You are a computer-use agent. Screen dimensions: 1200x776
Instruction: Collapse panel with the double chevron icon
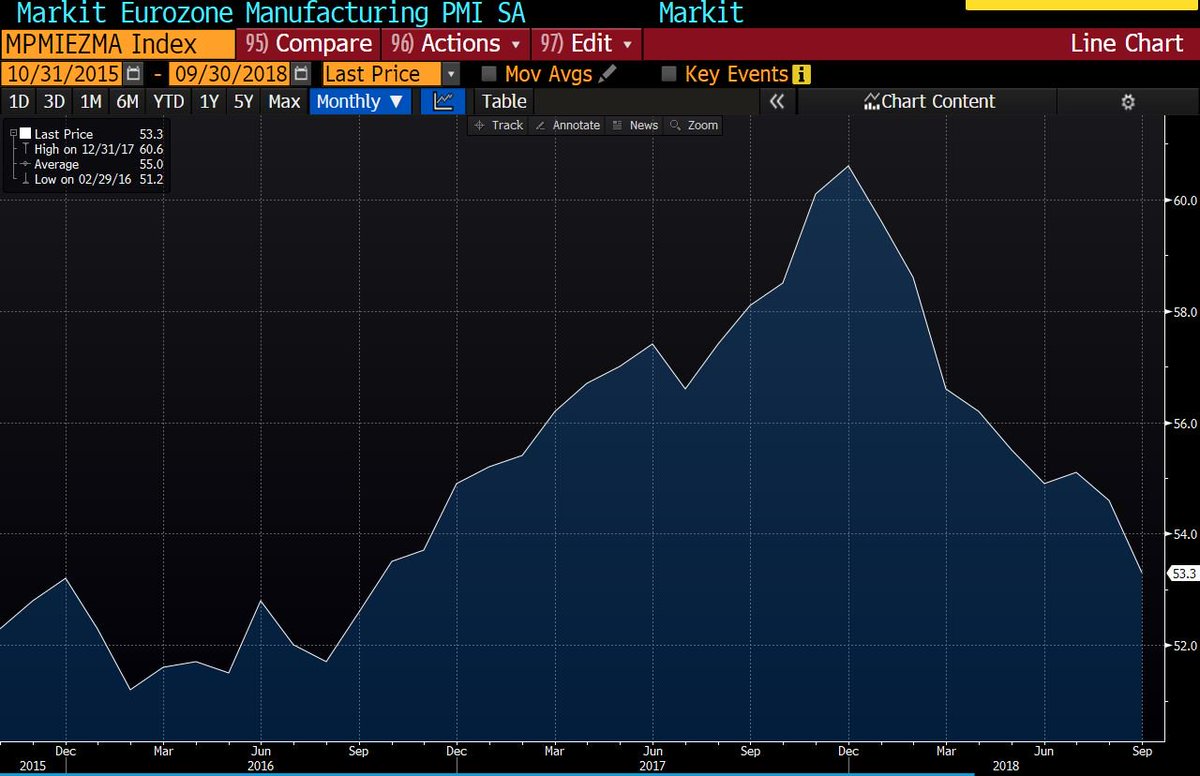pyautogui.click(x=777, y=101)
